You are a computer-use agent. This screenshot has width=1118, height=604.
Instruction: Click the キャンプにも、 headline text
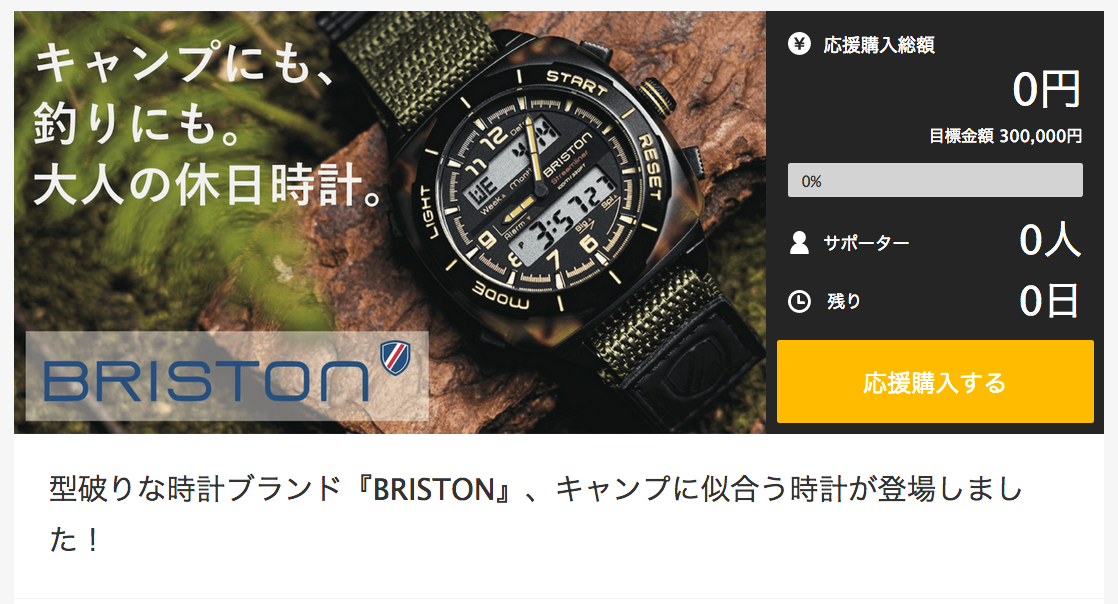[185, 63]
